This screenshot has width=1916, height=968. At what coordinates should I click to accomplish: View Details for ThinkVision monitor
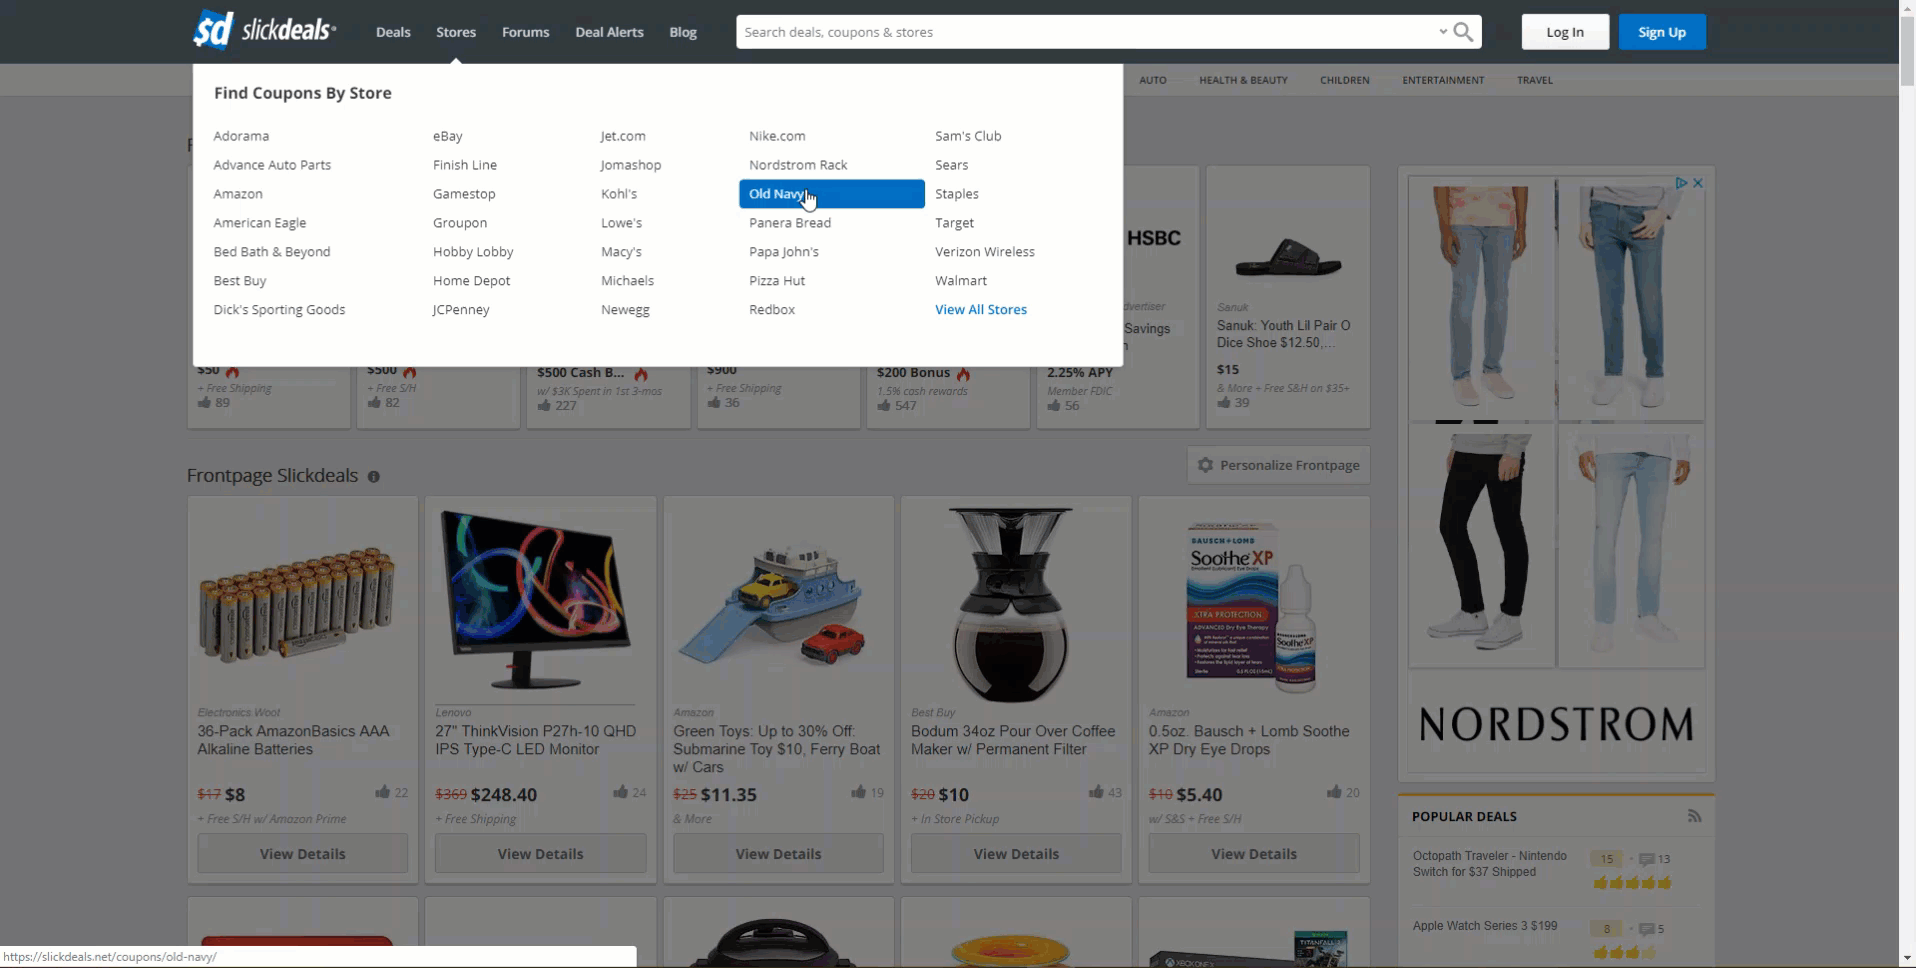pyautogui.click(x=540, y=854)
